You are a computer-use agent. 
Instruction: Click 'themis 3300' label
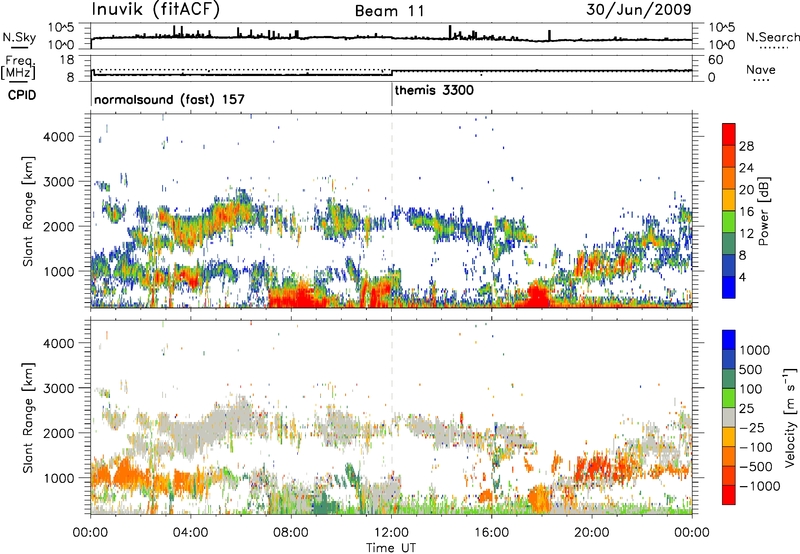(434, 90)
